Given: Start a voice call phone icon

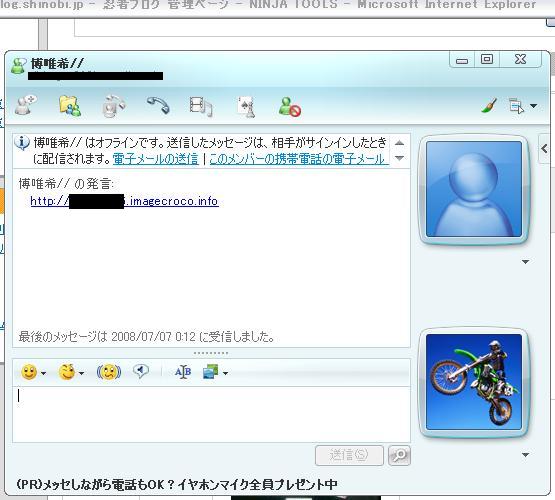Looking at the screenshot, I should click(158, 105).
